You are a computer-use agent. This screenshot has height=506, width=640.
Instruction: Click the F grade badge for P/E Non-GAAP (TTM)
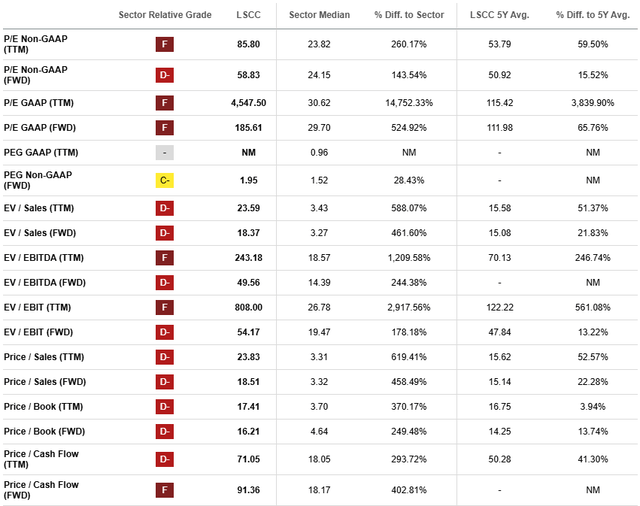[x=164, y=44]
